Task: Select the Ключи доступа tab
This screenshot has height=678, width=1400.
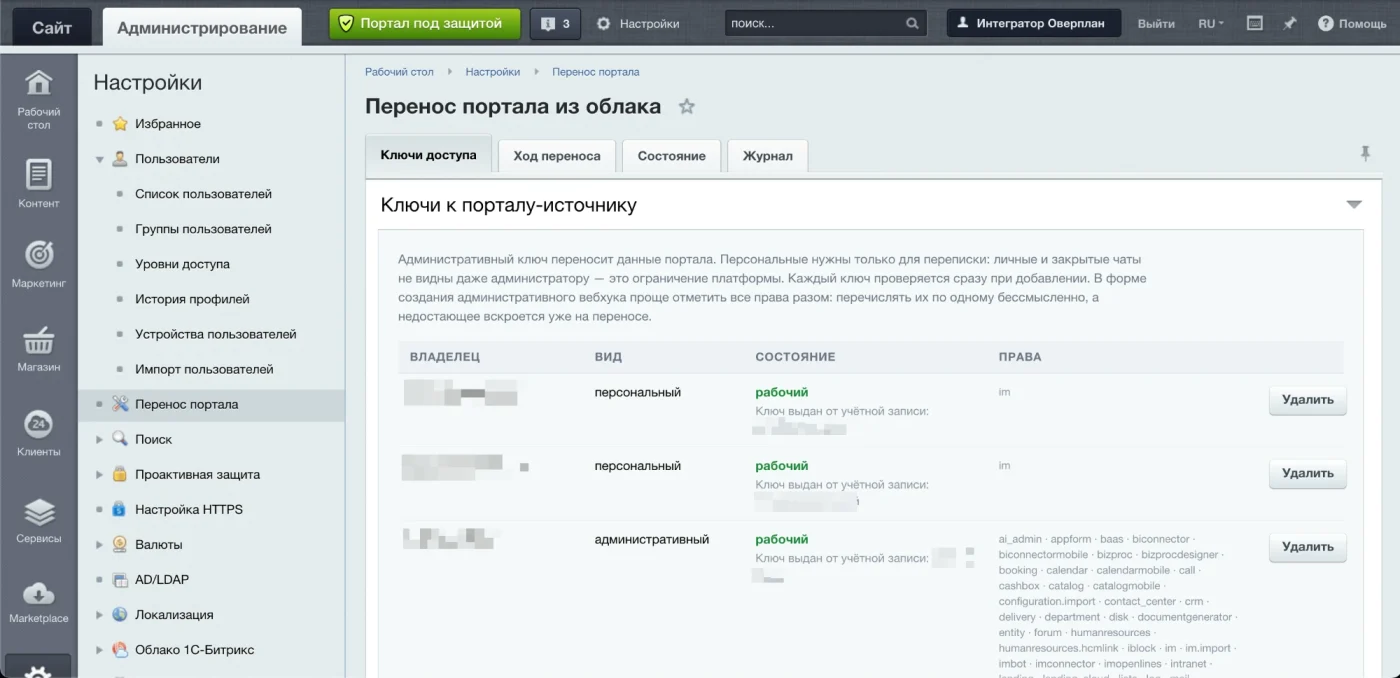Action: point(428,155)
